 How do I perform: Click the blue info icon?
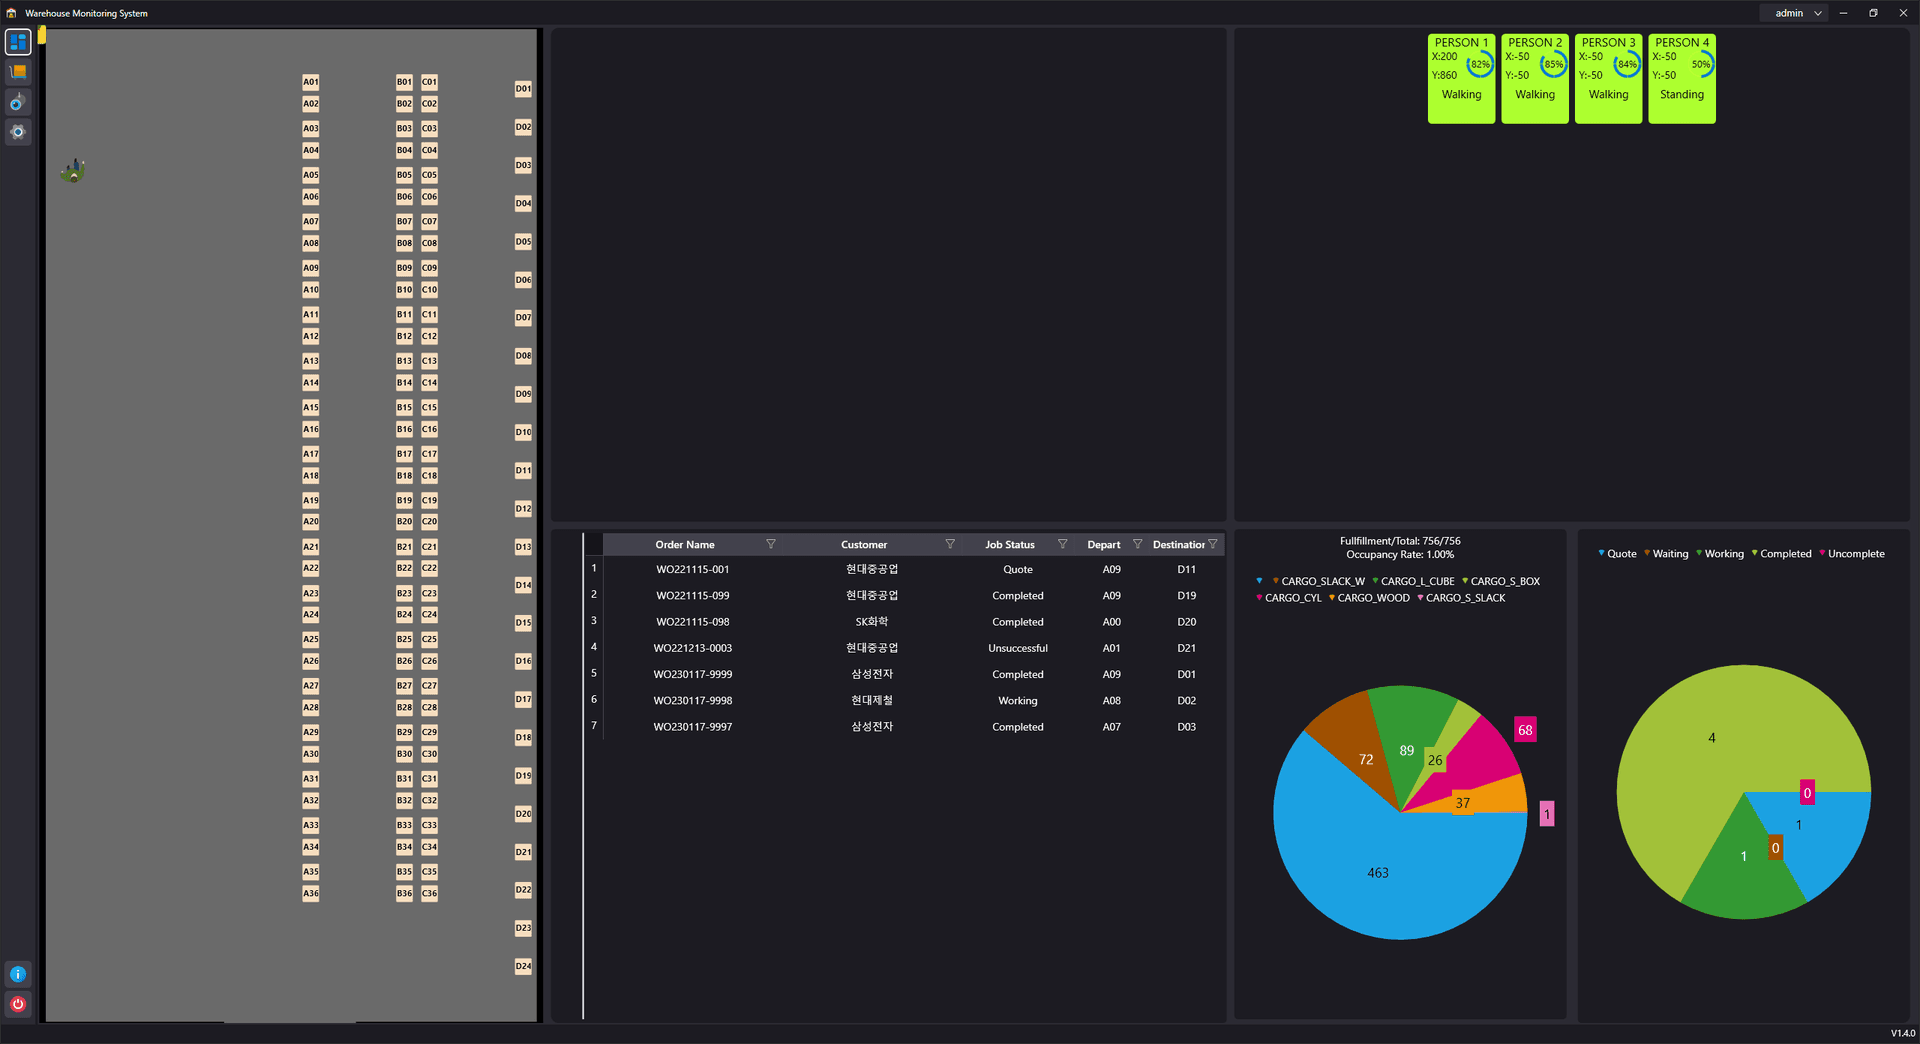18,974
